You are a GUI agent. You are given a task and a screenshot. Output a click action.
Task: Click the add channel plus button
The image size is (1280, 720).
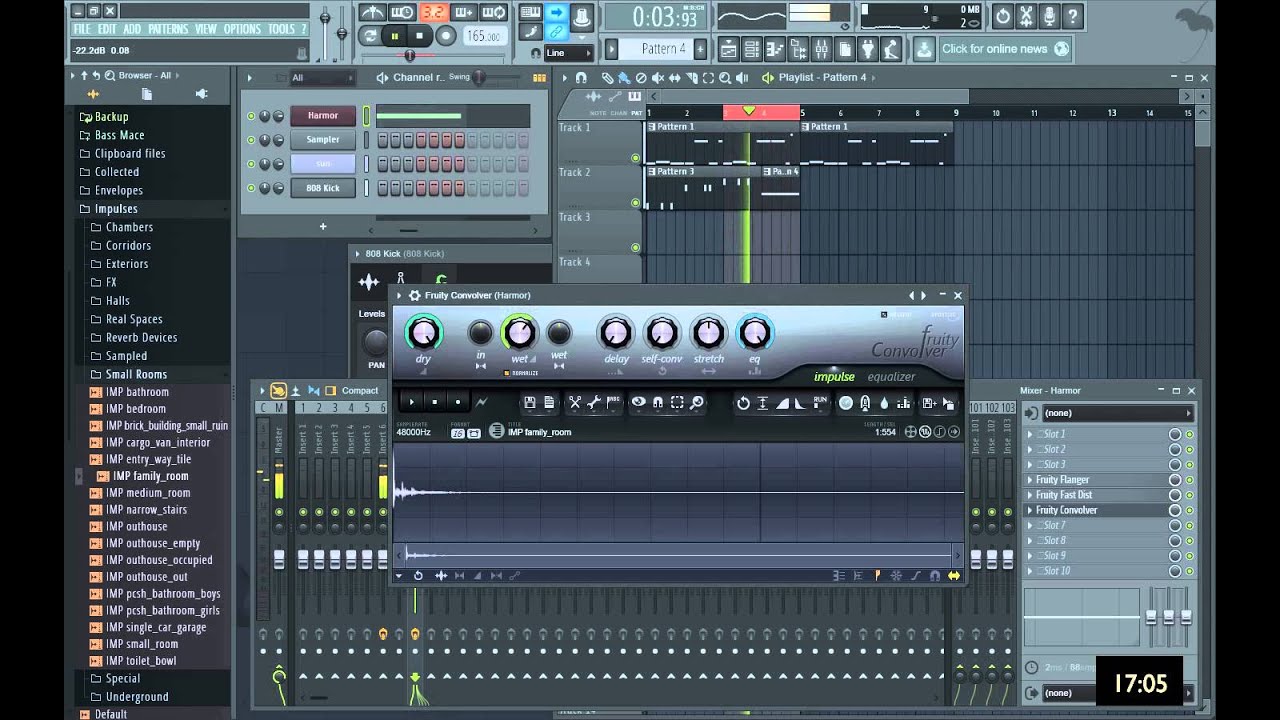(x=323, y=226)
